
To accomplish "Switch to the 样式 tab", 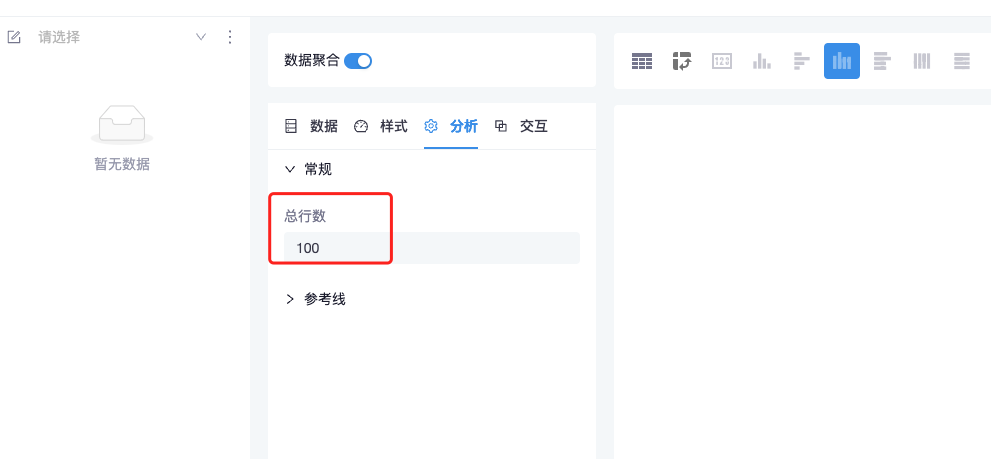I will (x=380, y=126).
